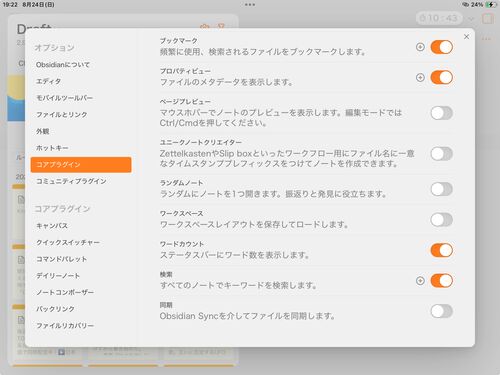Open Bookmarks plugin options plus icon
This screenshot has width=500, height=375.
[420, 47]
